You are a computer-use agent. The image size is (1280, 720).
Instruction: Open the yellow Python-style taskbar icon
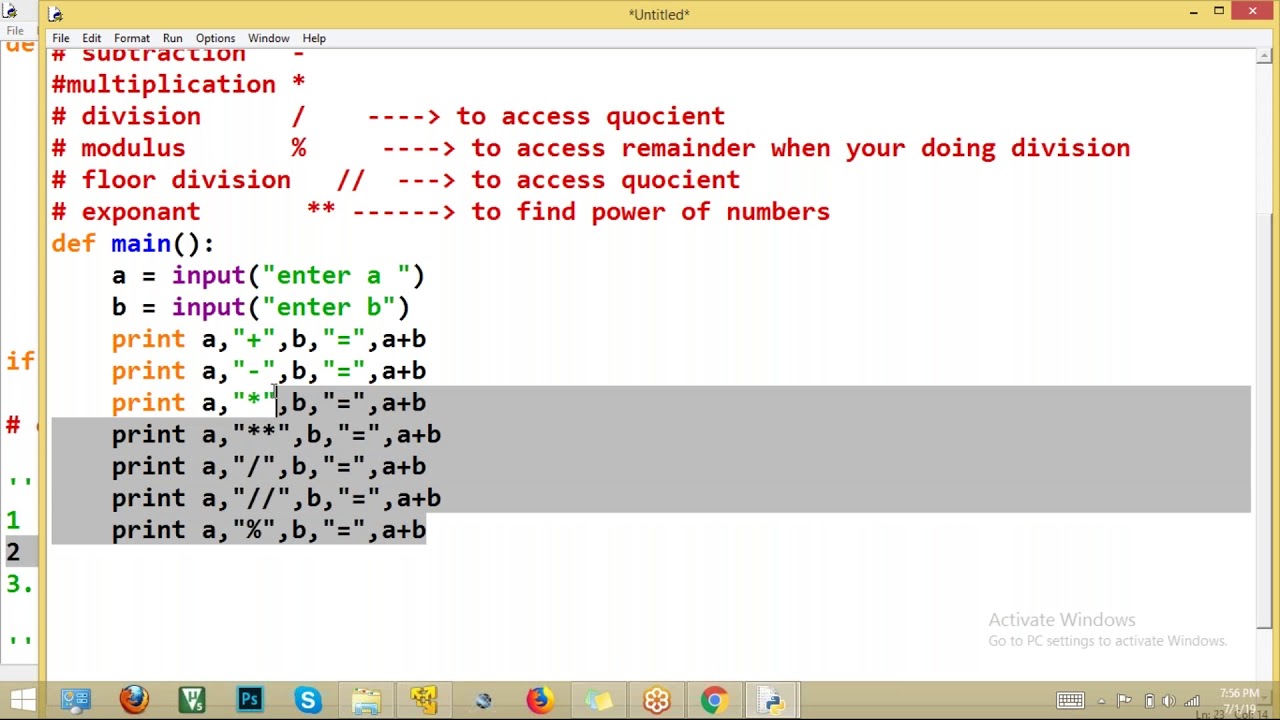coord(424,700)
